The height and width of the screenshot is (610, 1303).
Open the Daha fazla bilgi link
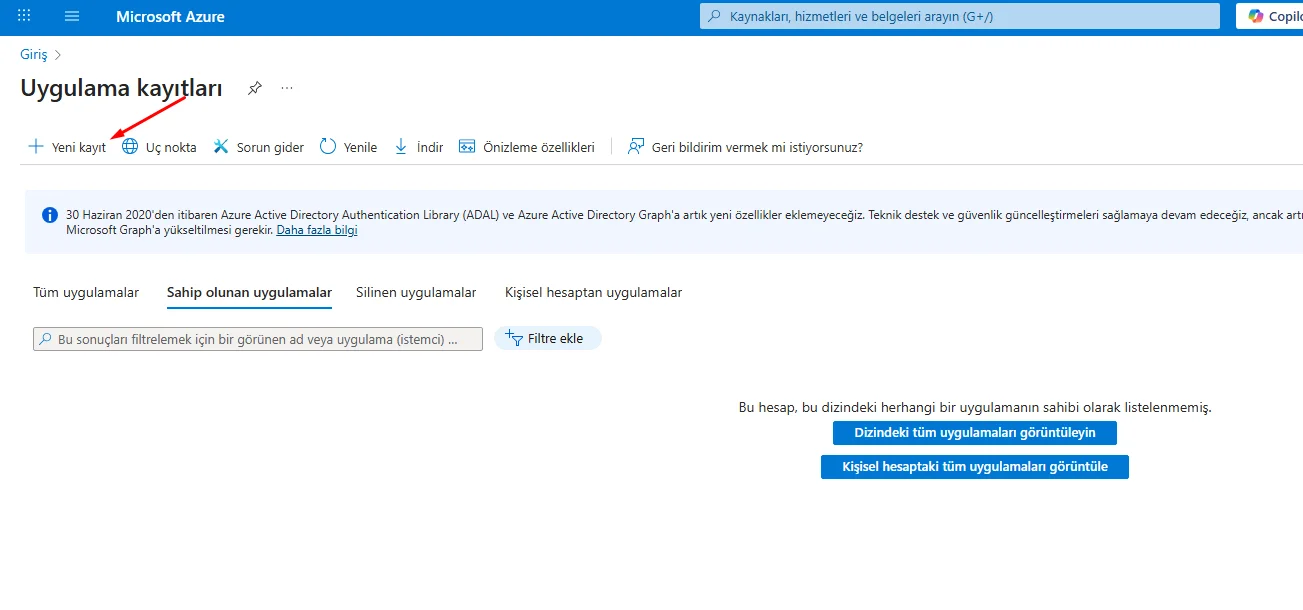(316, 229)
